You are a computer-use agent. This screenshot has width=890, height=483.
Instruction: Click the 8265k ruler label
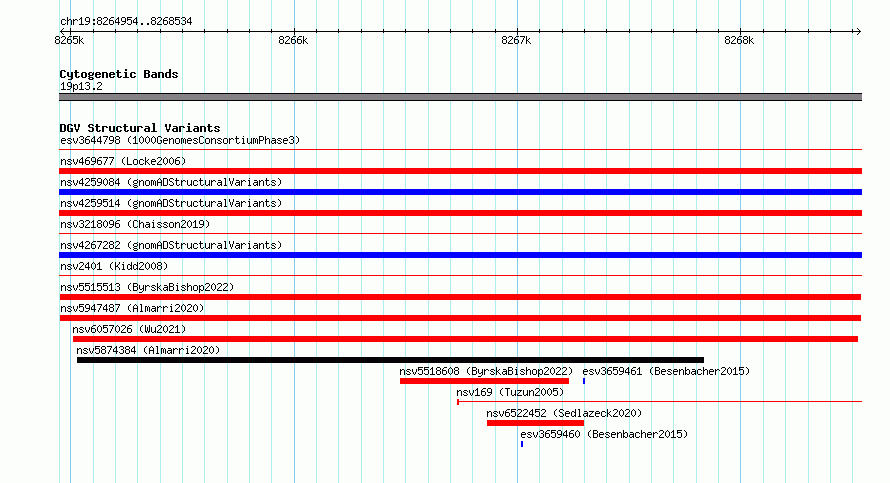(x=69, y=40)
